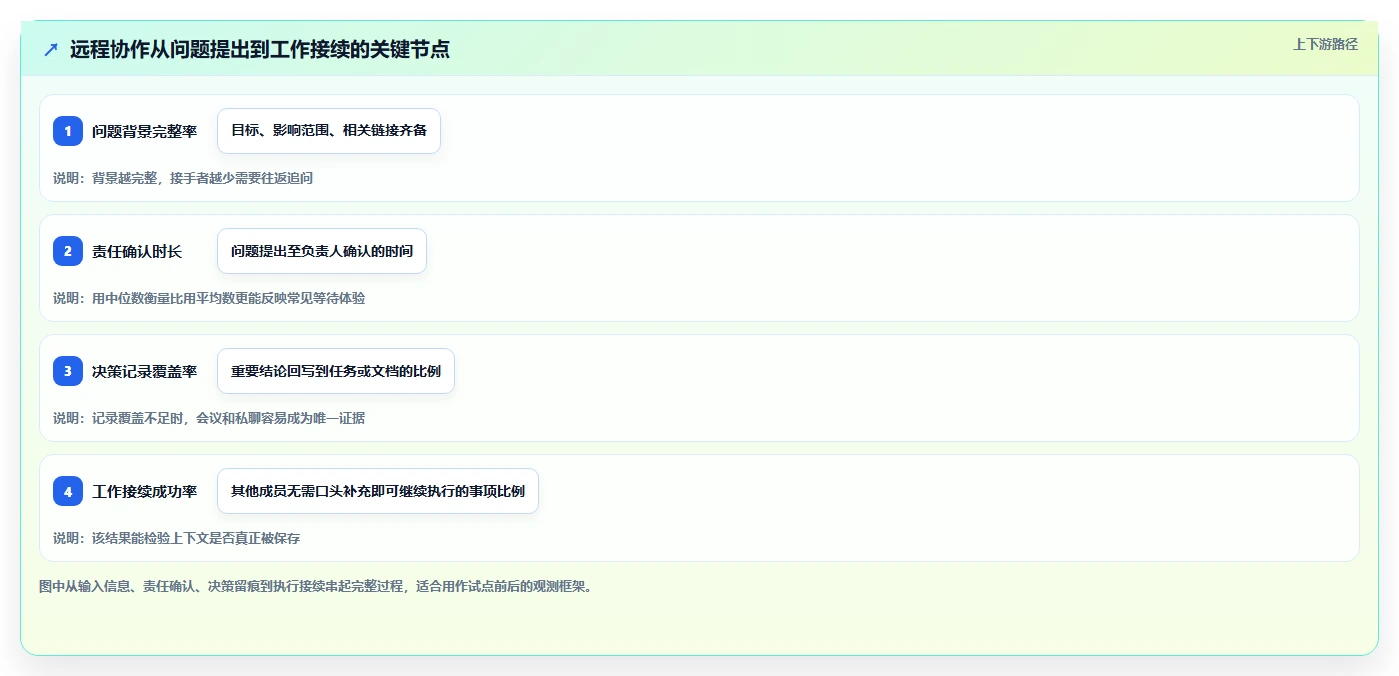
Task: Select step number badge 2
Action: coord(68,251)
